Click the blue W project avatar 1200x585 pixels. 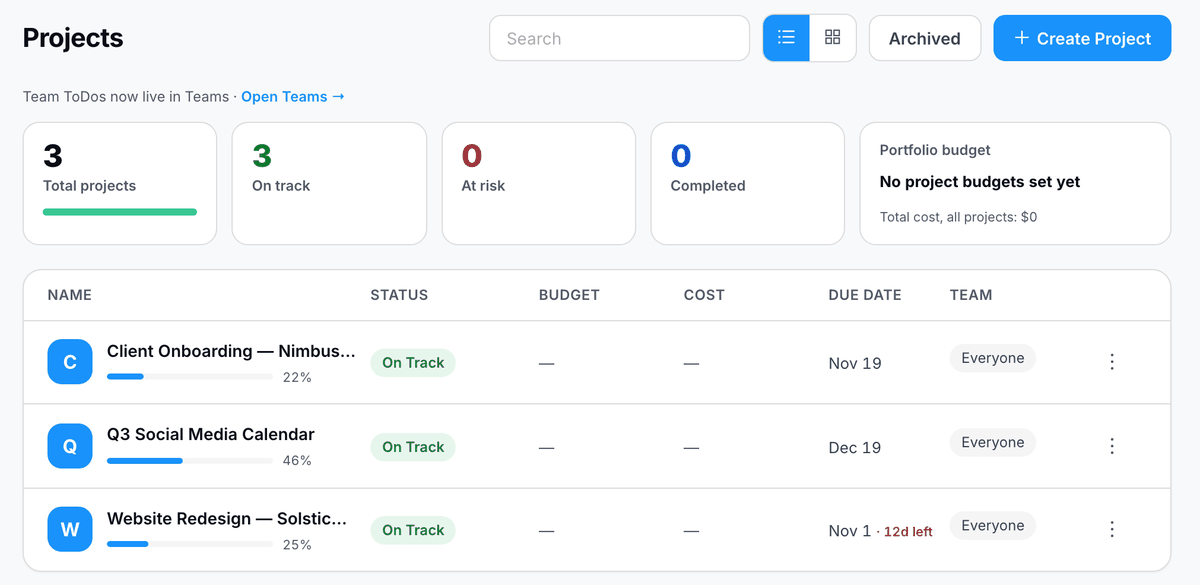[x=70, y=529]
